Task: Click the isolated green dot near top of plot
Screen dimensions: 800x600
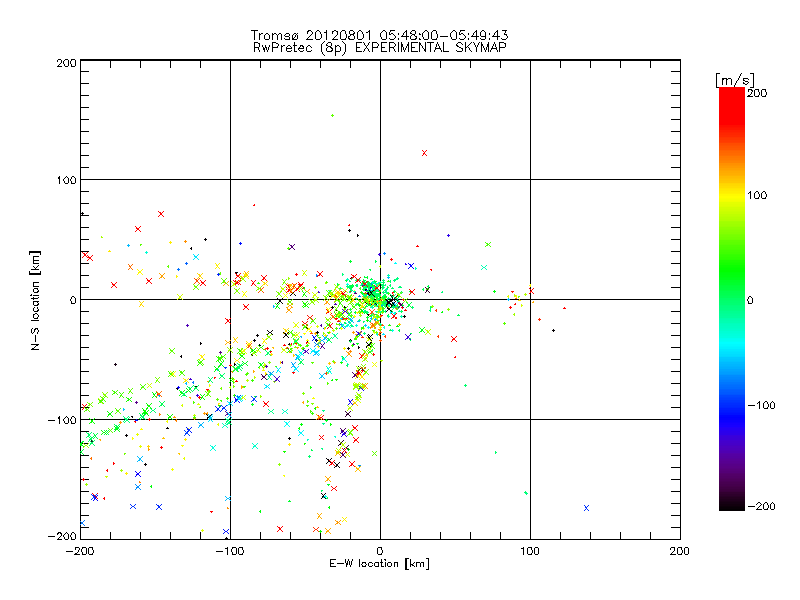Action: (333, 116)
